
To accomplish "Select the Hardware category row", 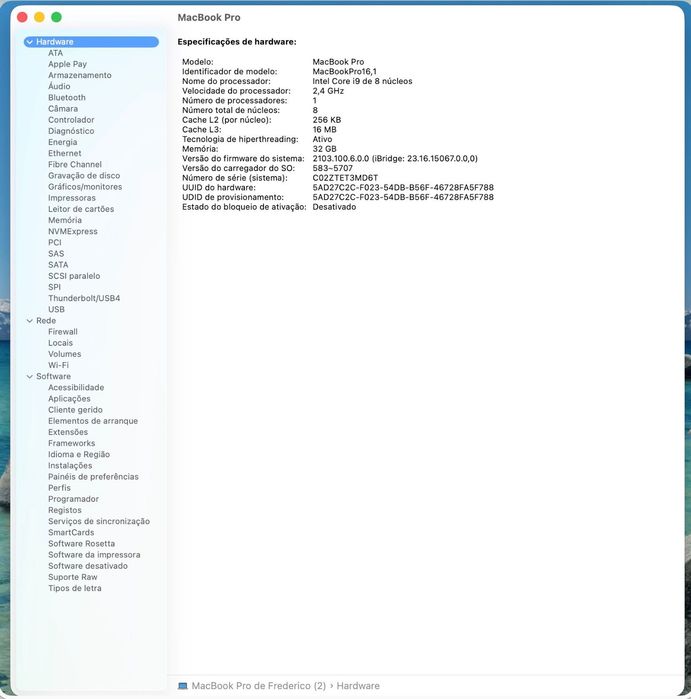I will (91, 42).
